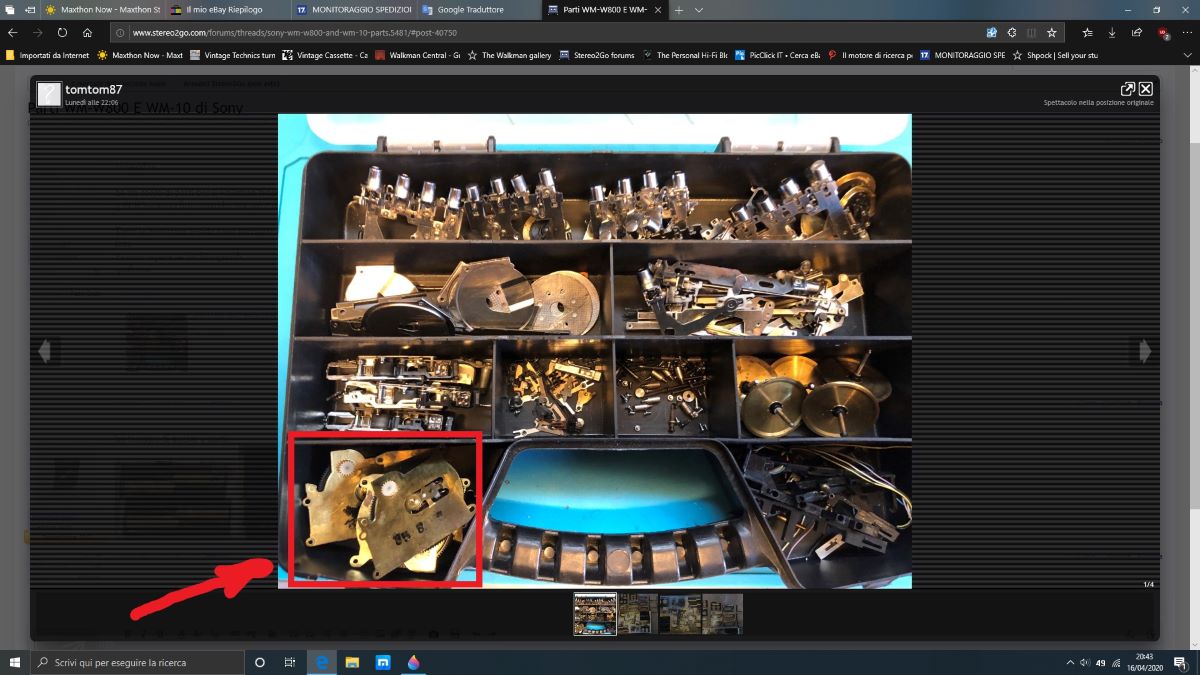The width and height of the screenshot is (1200, 675).
Task: Open Cortana circle on the taskbar
Action: pos(260,662)
